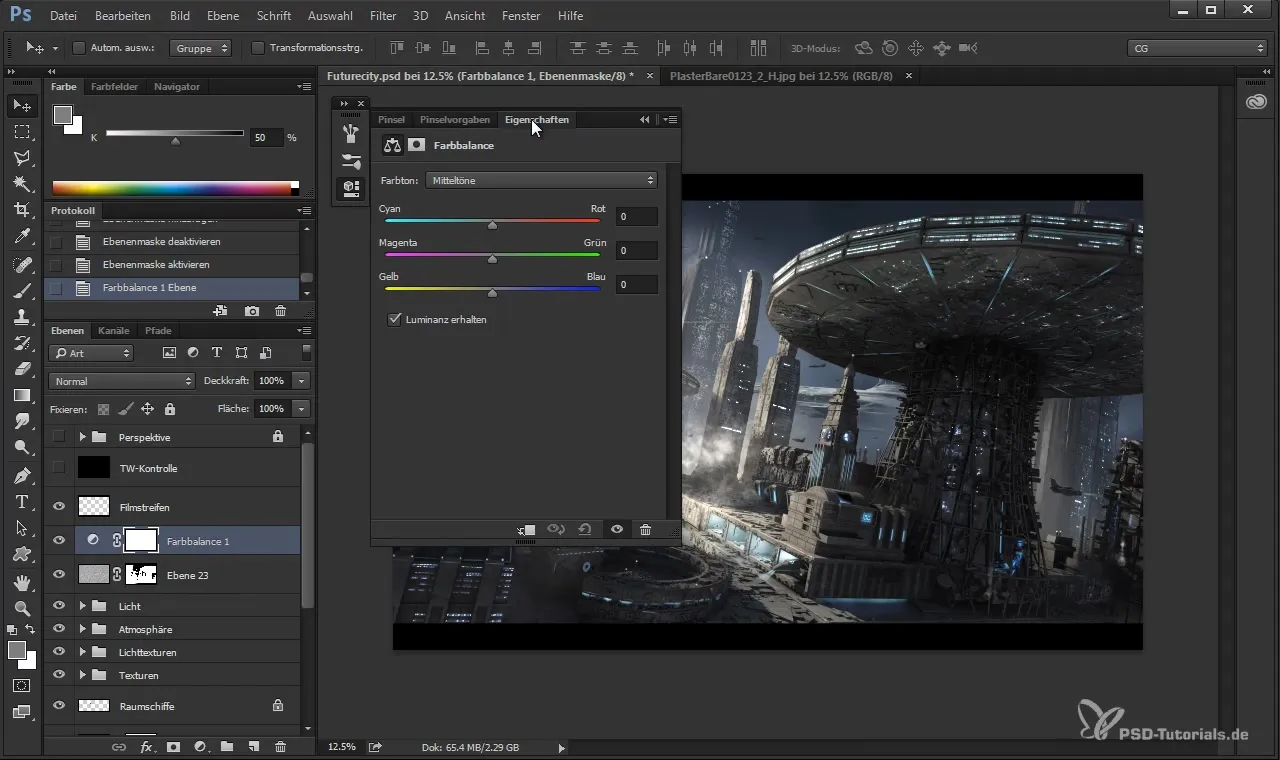The height and width of the screenshot is (760, 1280).
Task: Select the Zoom tool
Action: (x=22, y=608)
